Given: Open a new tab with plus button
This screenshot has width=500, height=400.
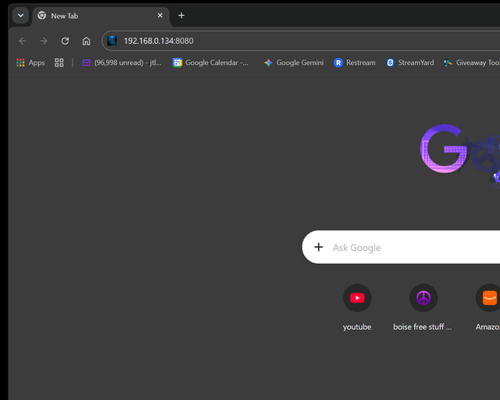Looking at the screenshot, I should [x=181, y=15].
